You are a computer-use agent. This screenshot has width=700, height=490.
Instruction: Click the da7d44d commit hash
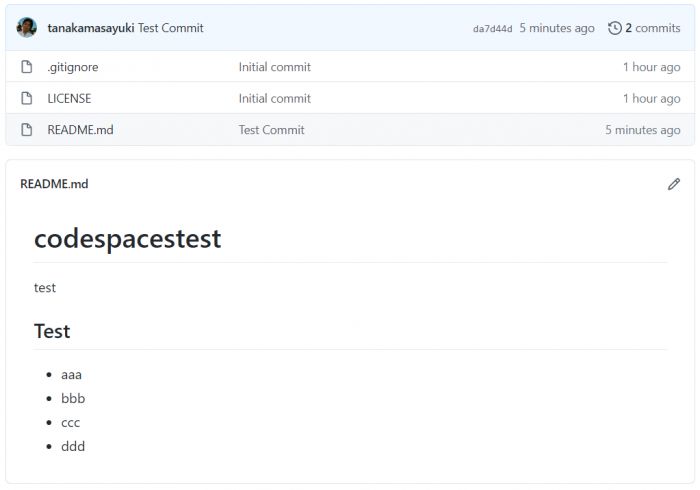[492, 29]
